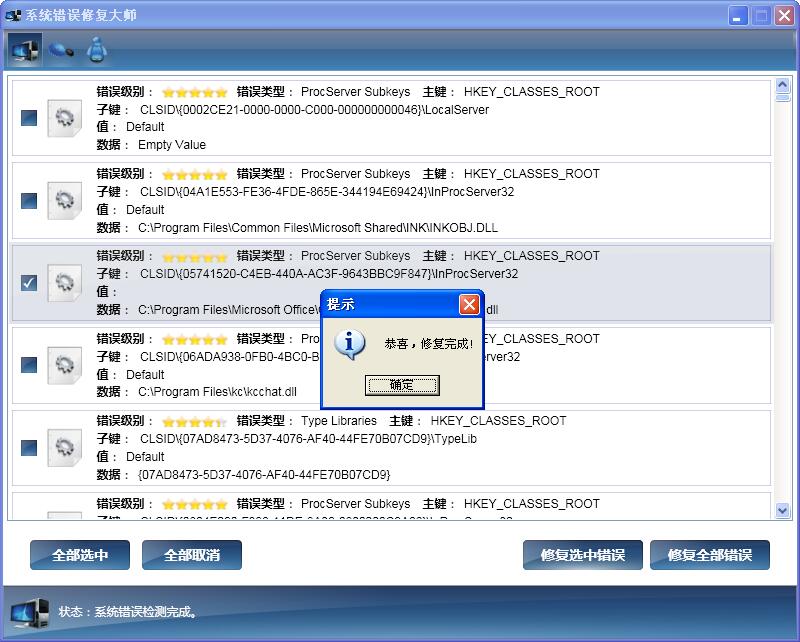Open the mouse device toolbar icon

[x=61, y=50]
